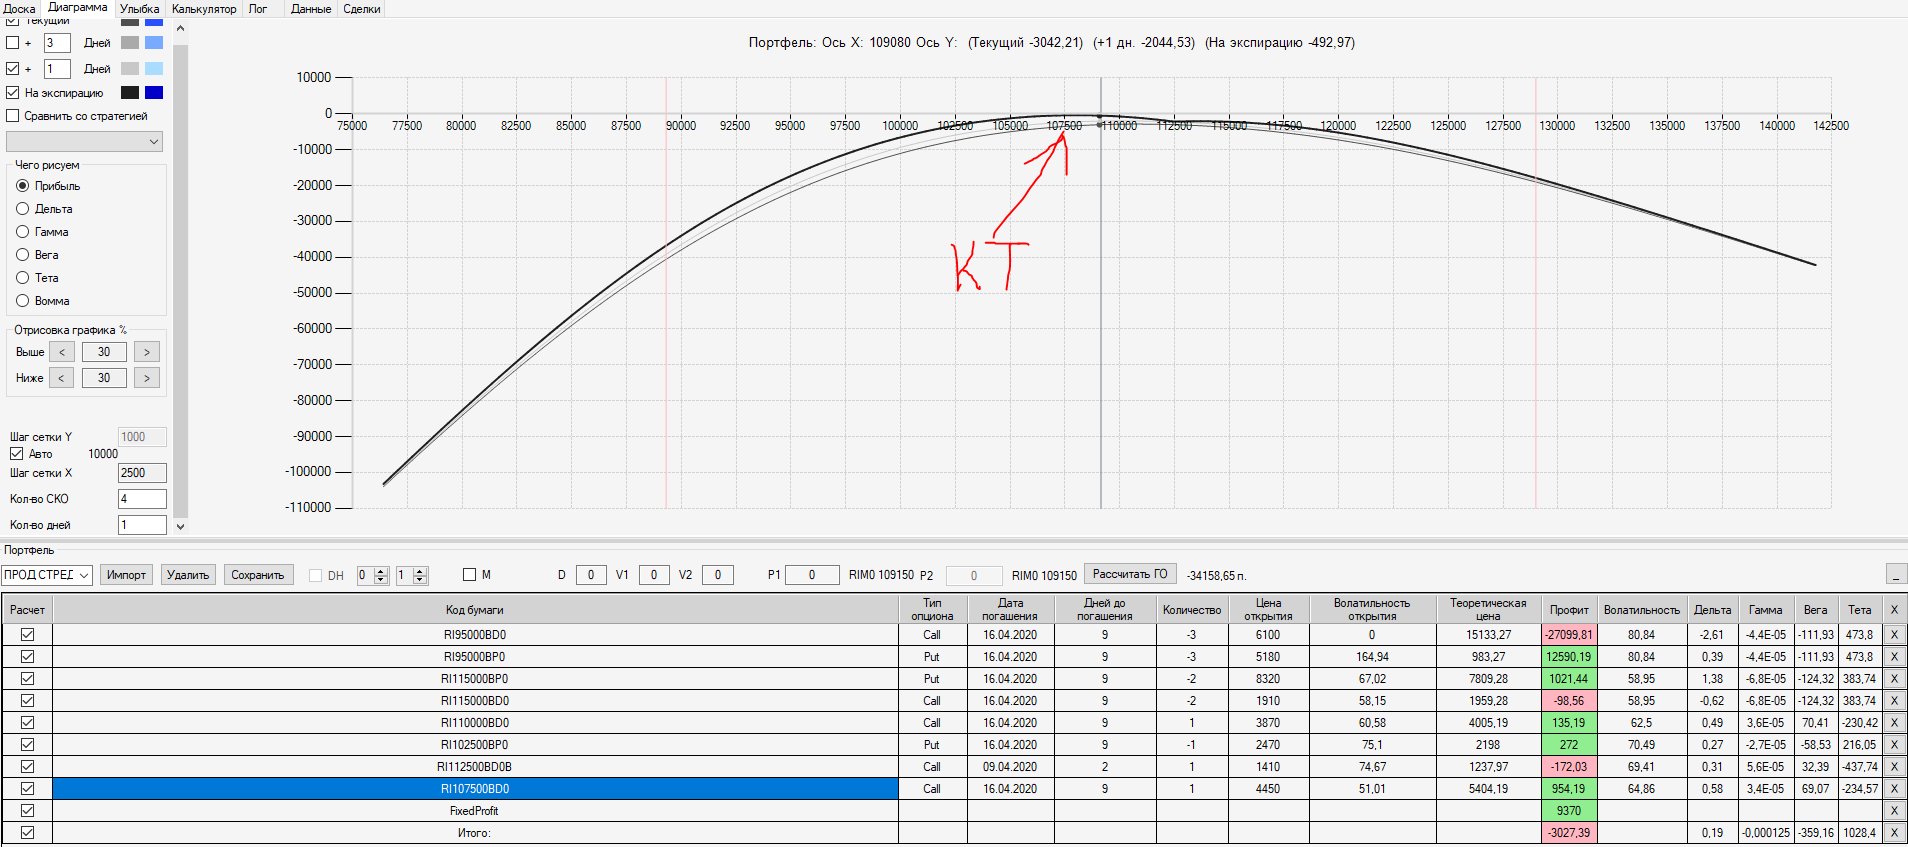This screenshot has height=847, width=1908.
Task: Remove row RI102500BP0 with its X button
Action: [1894, 745]
